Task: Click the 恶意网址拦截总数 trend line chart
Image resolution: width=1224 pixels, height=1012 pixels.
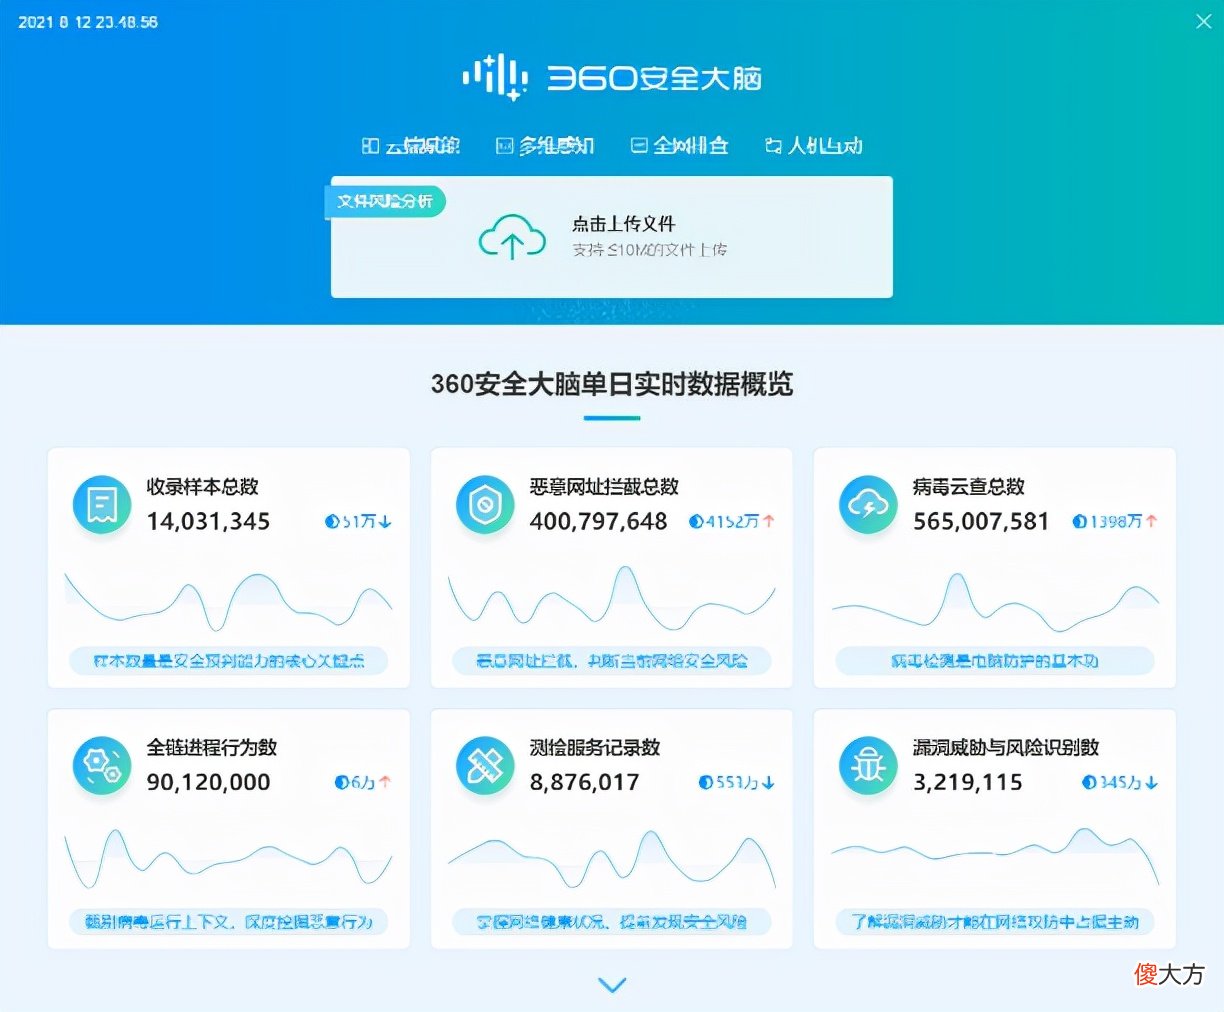Action: click(x=611, y=598)
